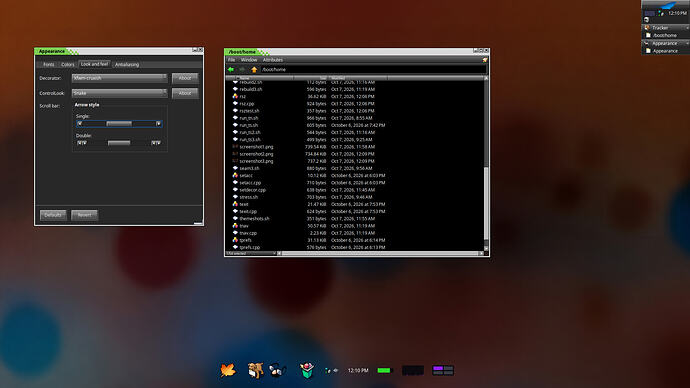Click the vertical scrollbar thumb in /boot/home

[486, 203]
